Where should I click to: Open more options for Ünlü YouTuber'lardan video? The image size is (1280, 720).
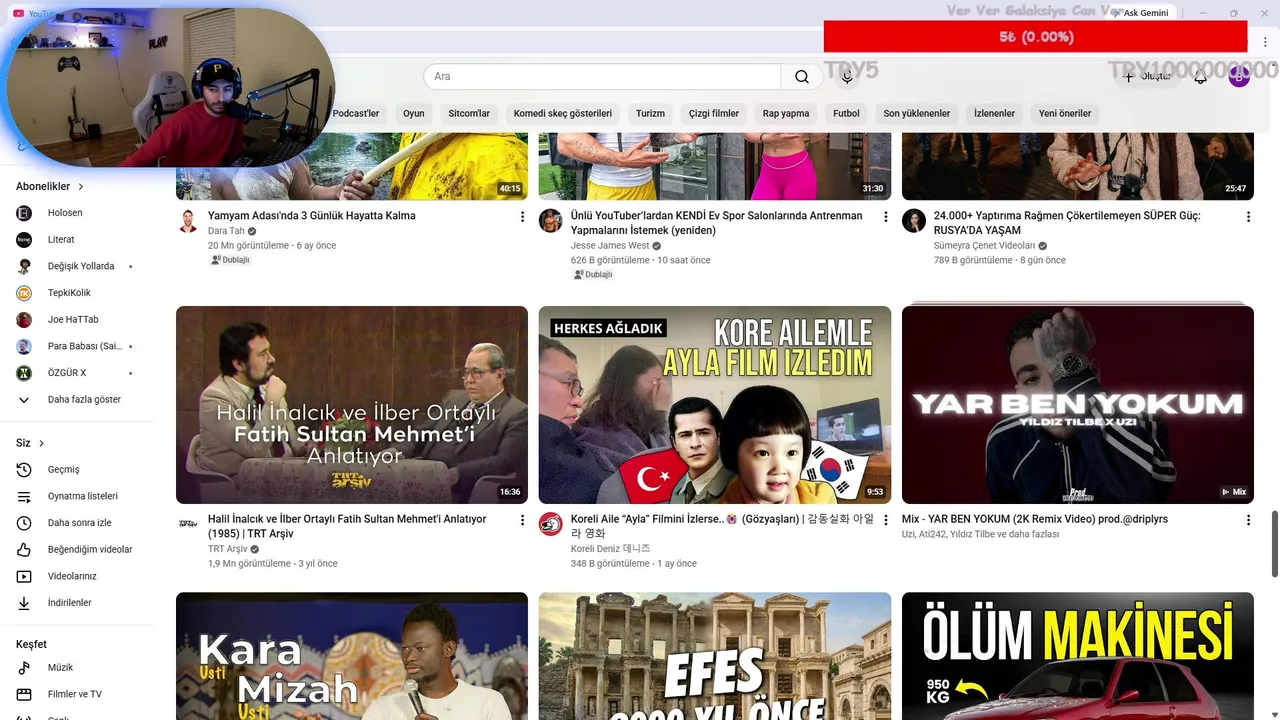click(x=885, y=216)
